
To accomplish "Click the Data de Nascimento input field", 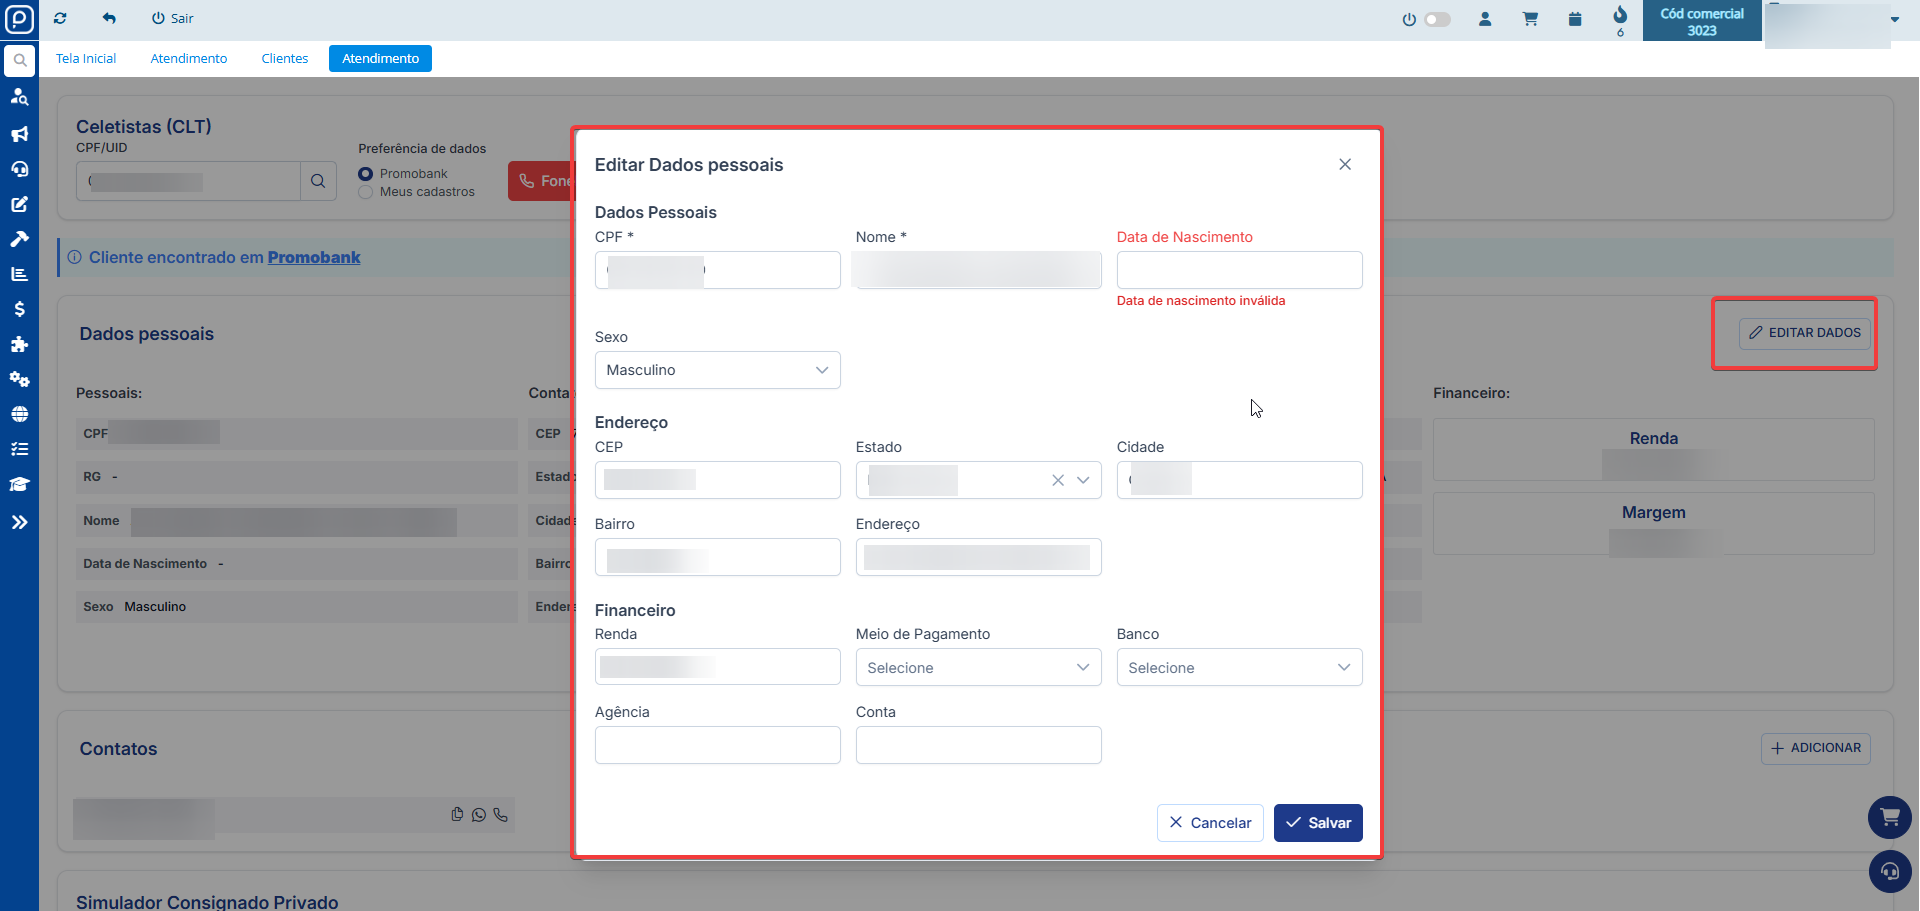I will click(1239, 270).
